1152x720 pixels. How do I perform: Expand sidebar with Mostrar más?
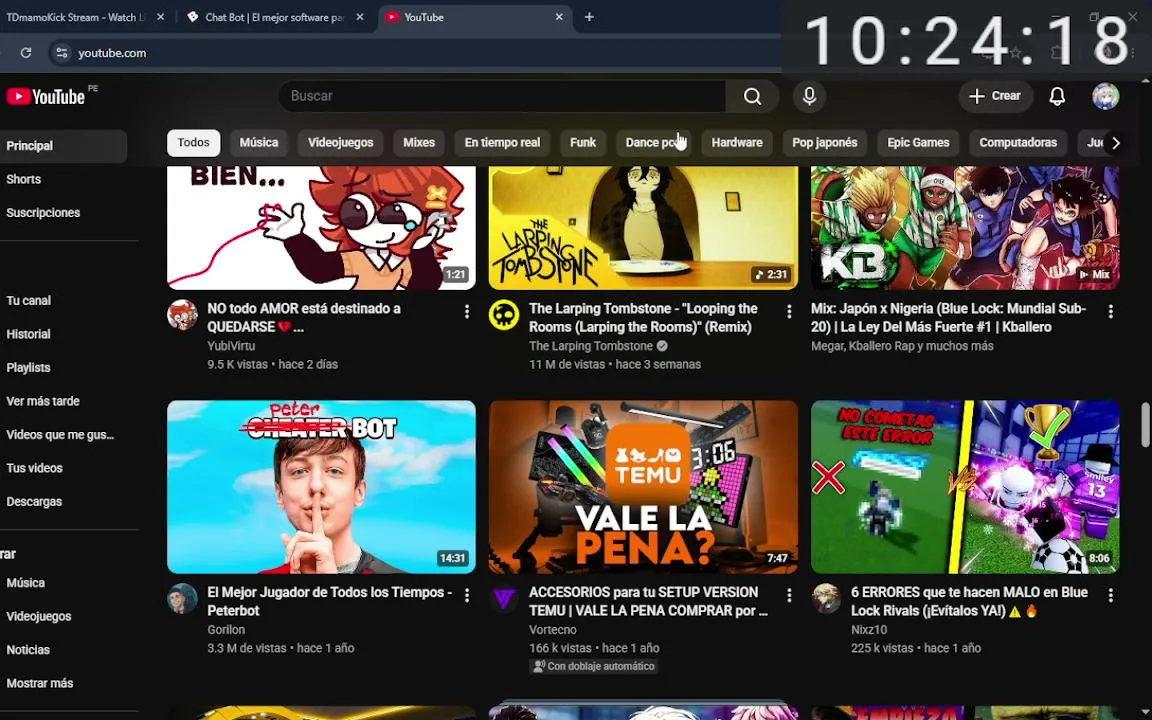(x=40, y=683)
